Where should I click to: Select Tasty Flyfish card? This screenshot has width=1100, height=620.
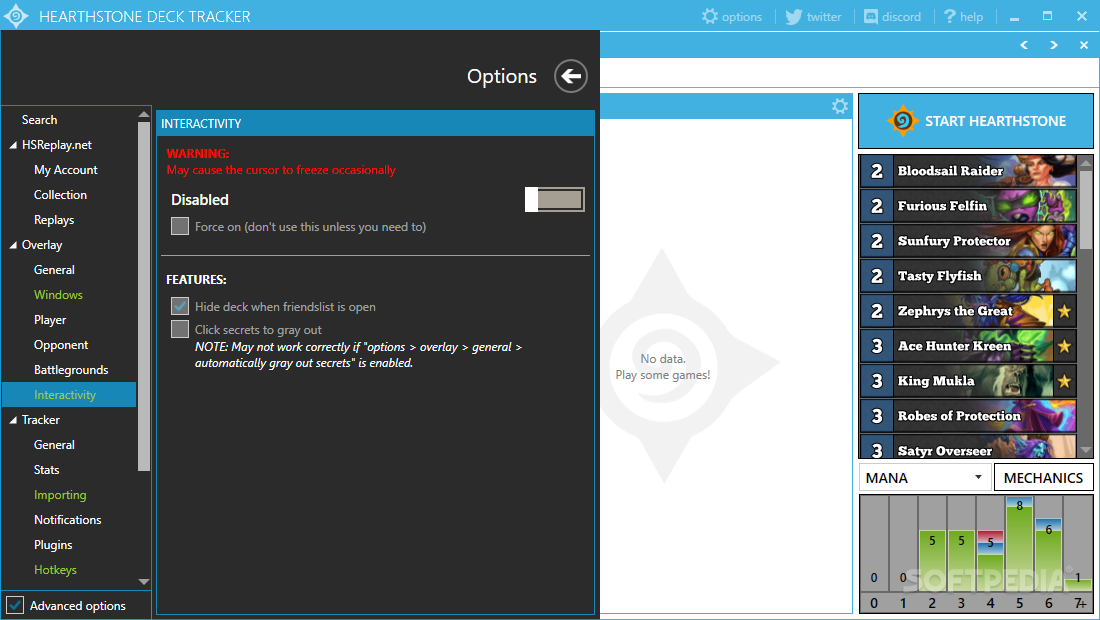coord(968,276)
